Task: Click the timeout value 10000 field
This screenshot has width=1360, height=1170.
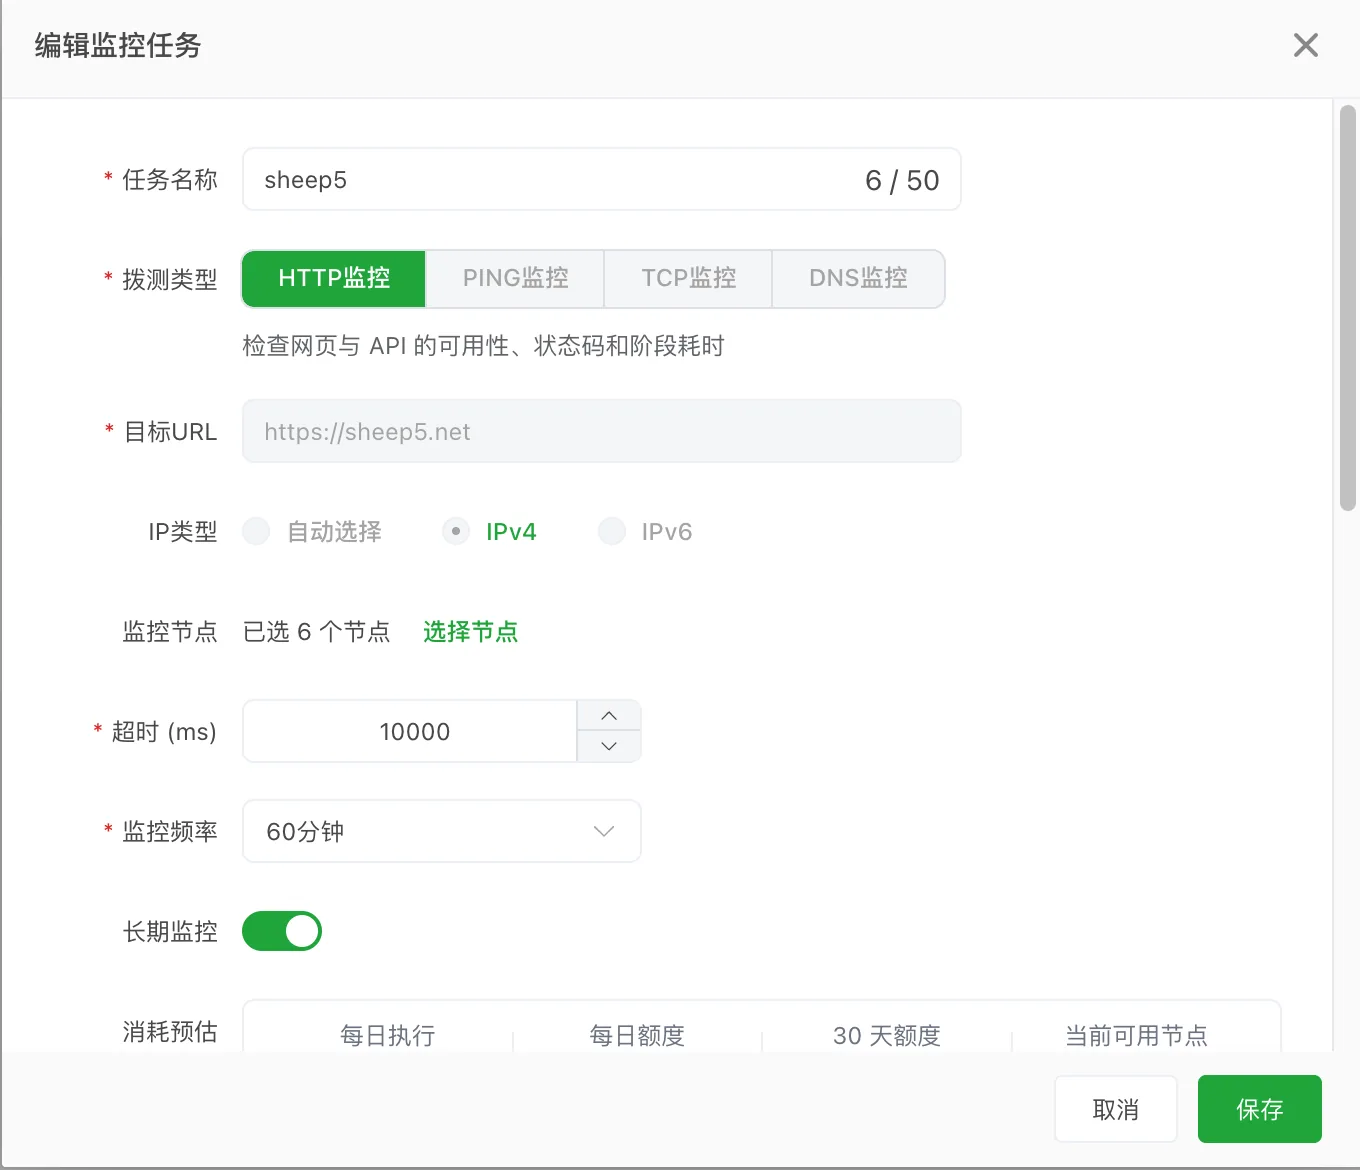Action: click(411, 731)
